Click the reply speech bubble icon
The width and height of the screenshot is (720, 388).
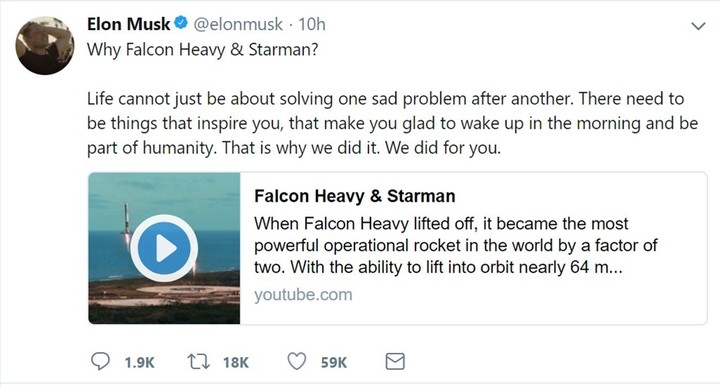click(100, 361)
